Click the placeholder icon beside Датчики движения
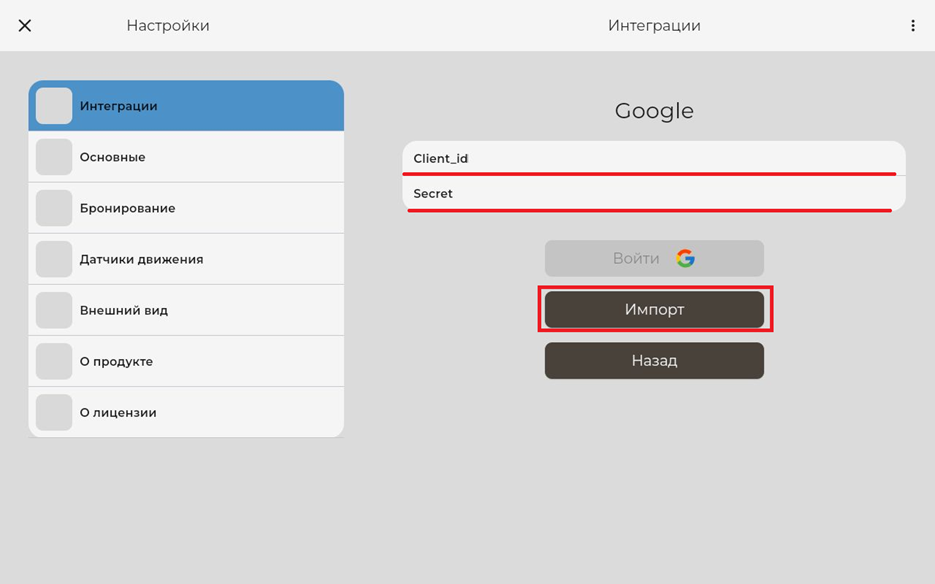The width and height of the screenshot is (935, 584). click(x=54, y=259)
